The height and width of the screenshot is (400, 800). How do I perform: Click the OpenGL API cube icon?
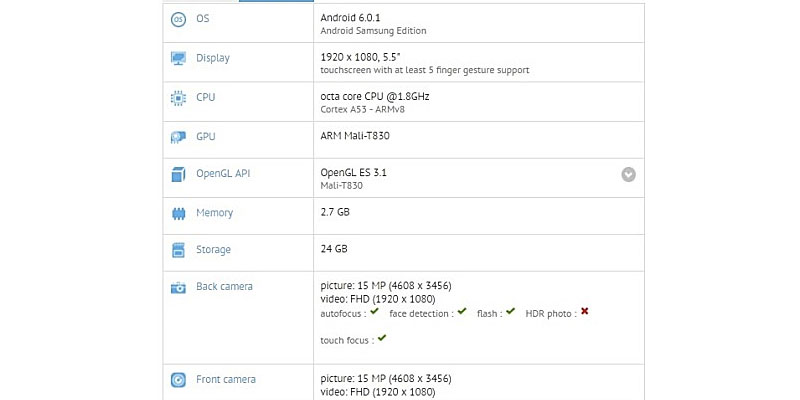pos(178,174)
